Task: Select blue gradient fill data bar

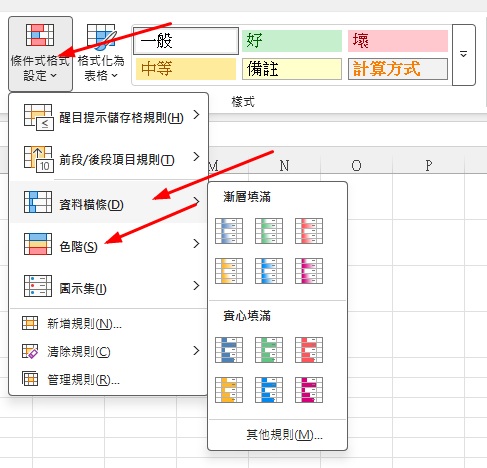Action: pyautogui.click(x=229, y=231)
